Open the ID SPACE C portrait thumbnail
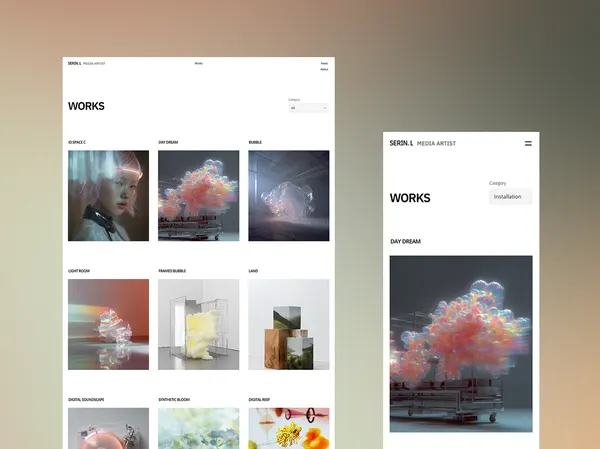 [108, 196]
